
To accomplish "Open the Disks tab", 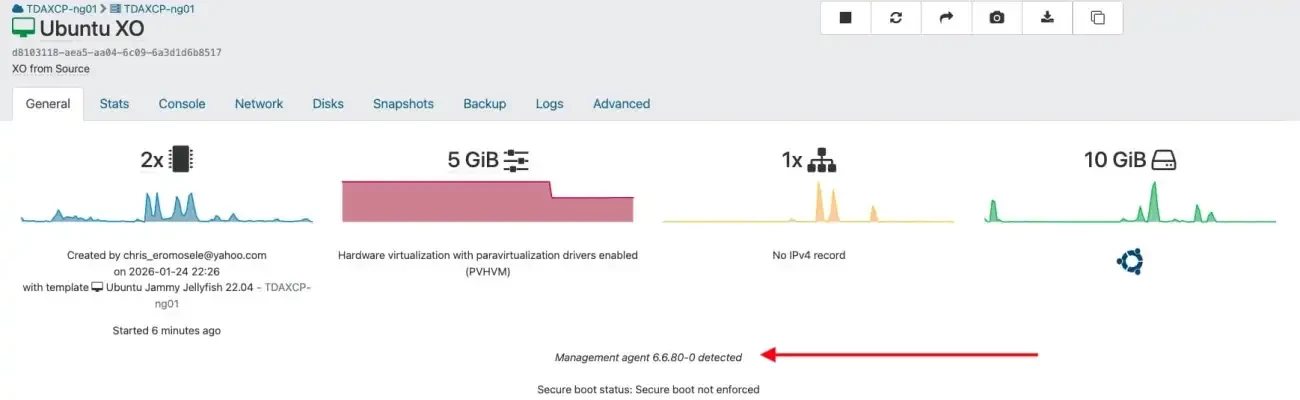I will [328, 103].
